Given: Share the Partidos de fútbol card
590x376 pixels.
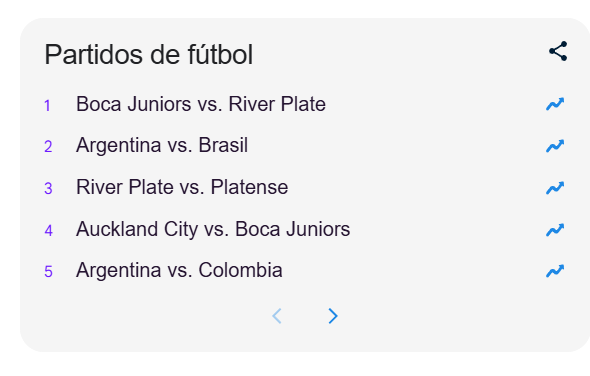Looking at the screenshot, I should [558, 51].
